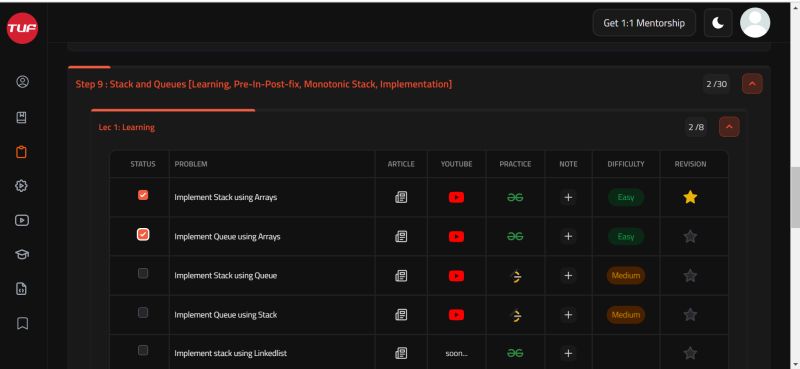Open the LeetCode practice for Implement Queue using Stack
The height and width of the screenshot is (369, 800).
(516, 315)
